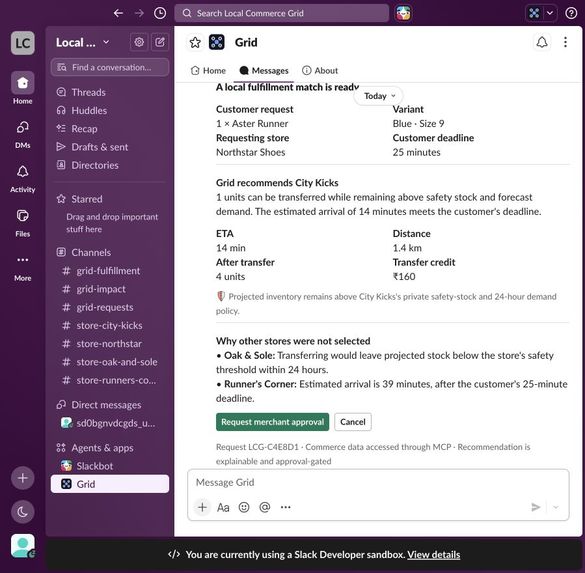This screenshot has height=573, width=585.
Task: Open DMs in the left rail
Action: (23, 134)
